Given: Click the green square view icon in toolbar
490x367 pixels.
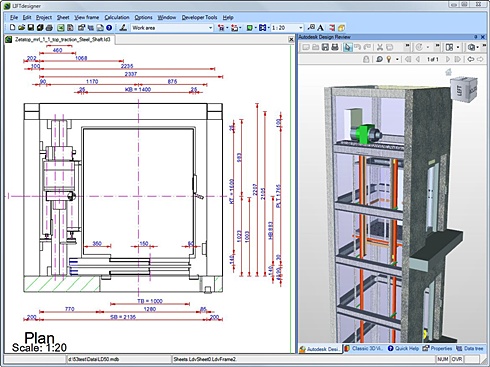Looking at the screenshot, I should [250, 28].
